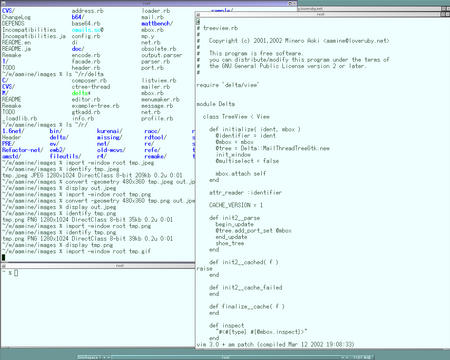Click README.ja in the file listing
Screen dimensions: 450x360
16,49
